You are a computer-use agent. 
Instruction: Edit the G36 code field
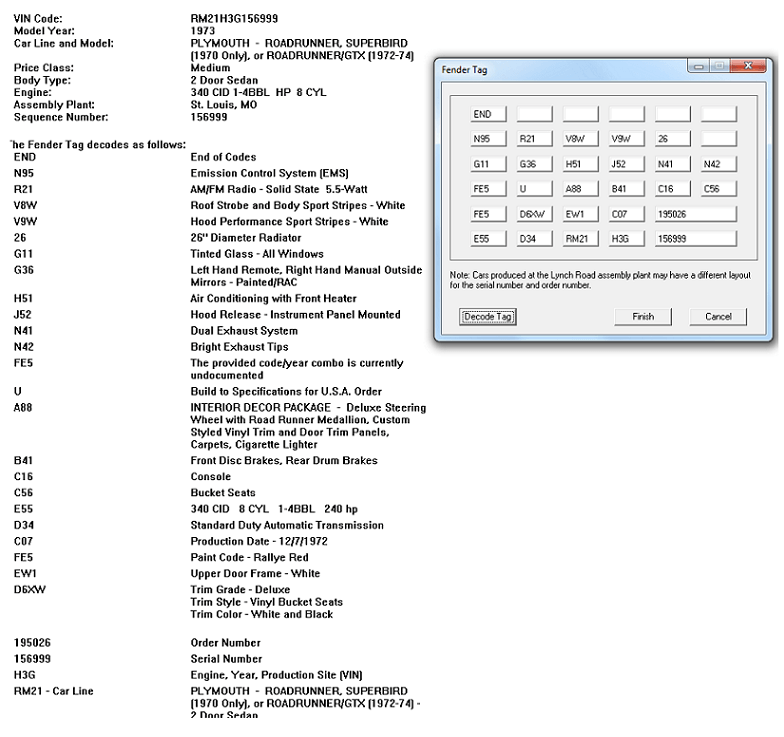click(x=535, y=164)
